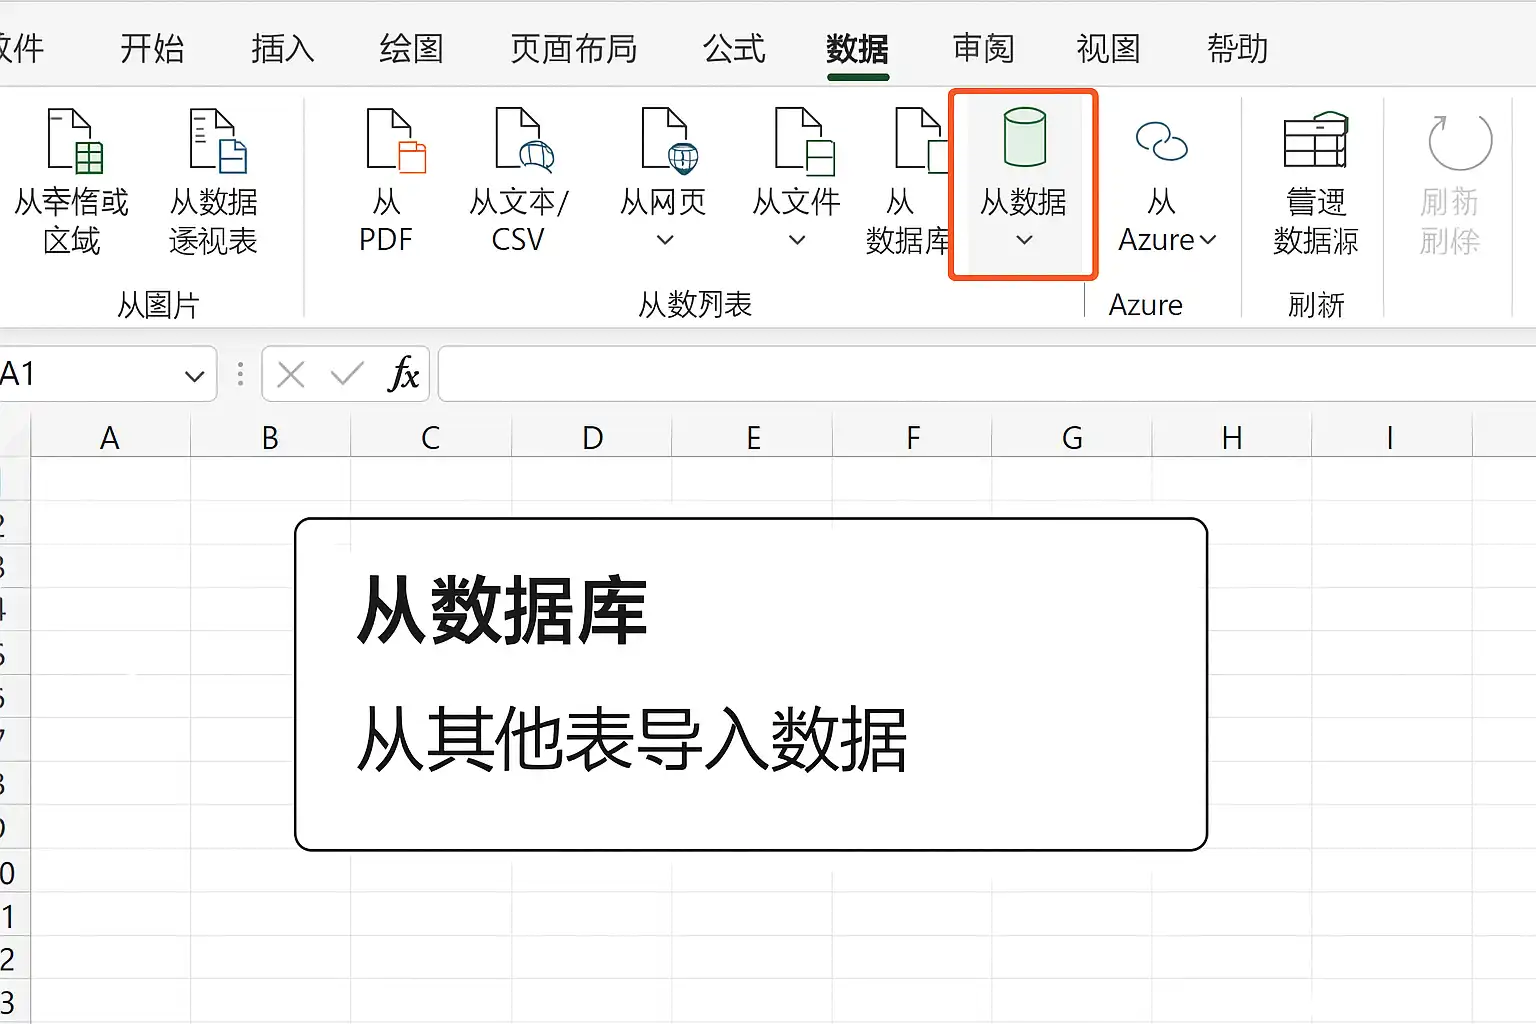Click the Insert Function fx button
The height and width of the screenshot is (1024, 1536).
coord(403,375)
